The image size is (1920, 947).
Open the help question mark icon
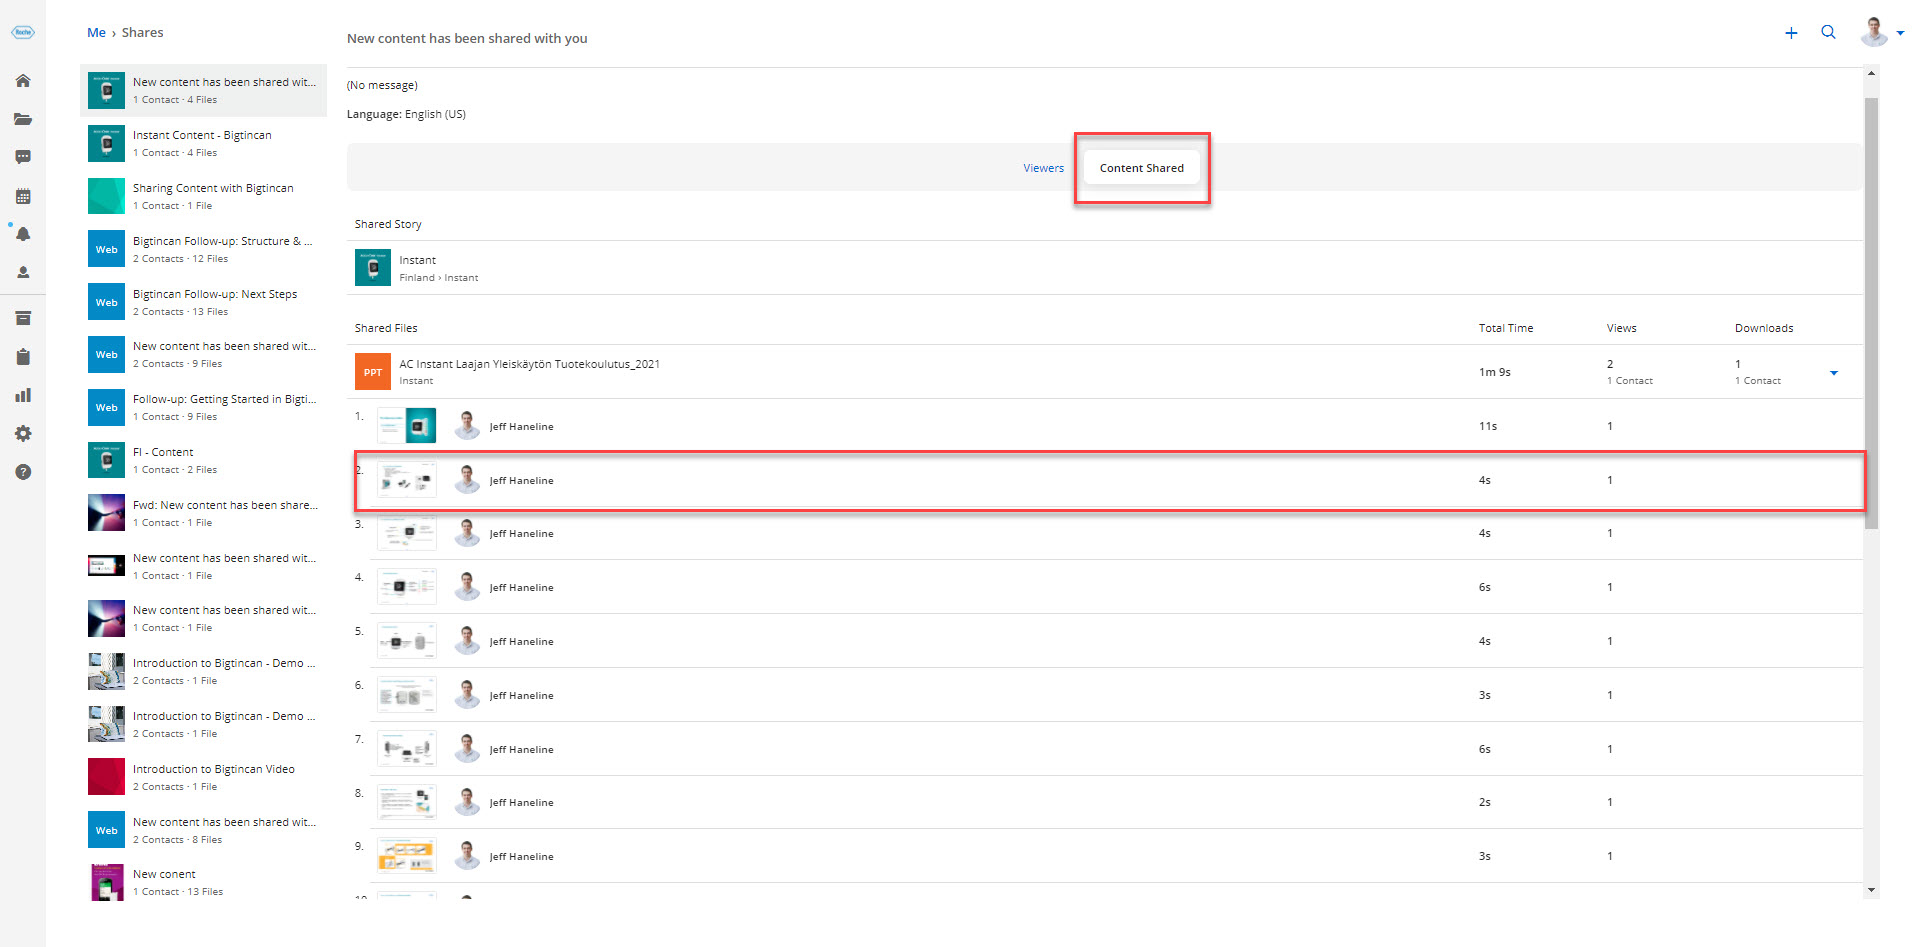(23, 472)
